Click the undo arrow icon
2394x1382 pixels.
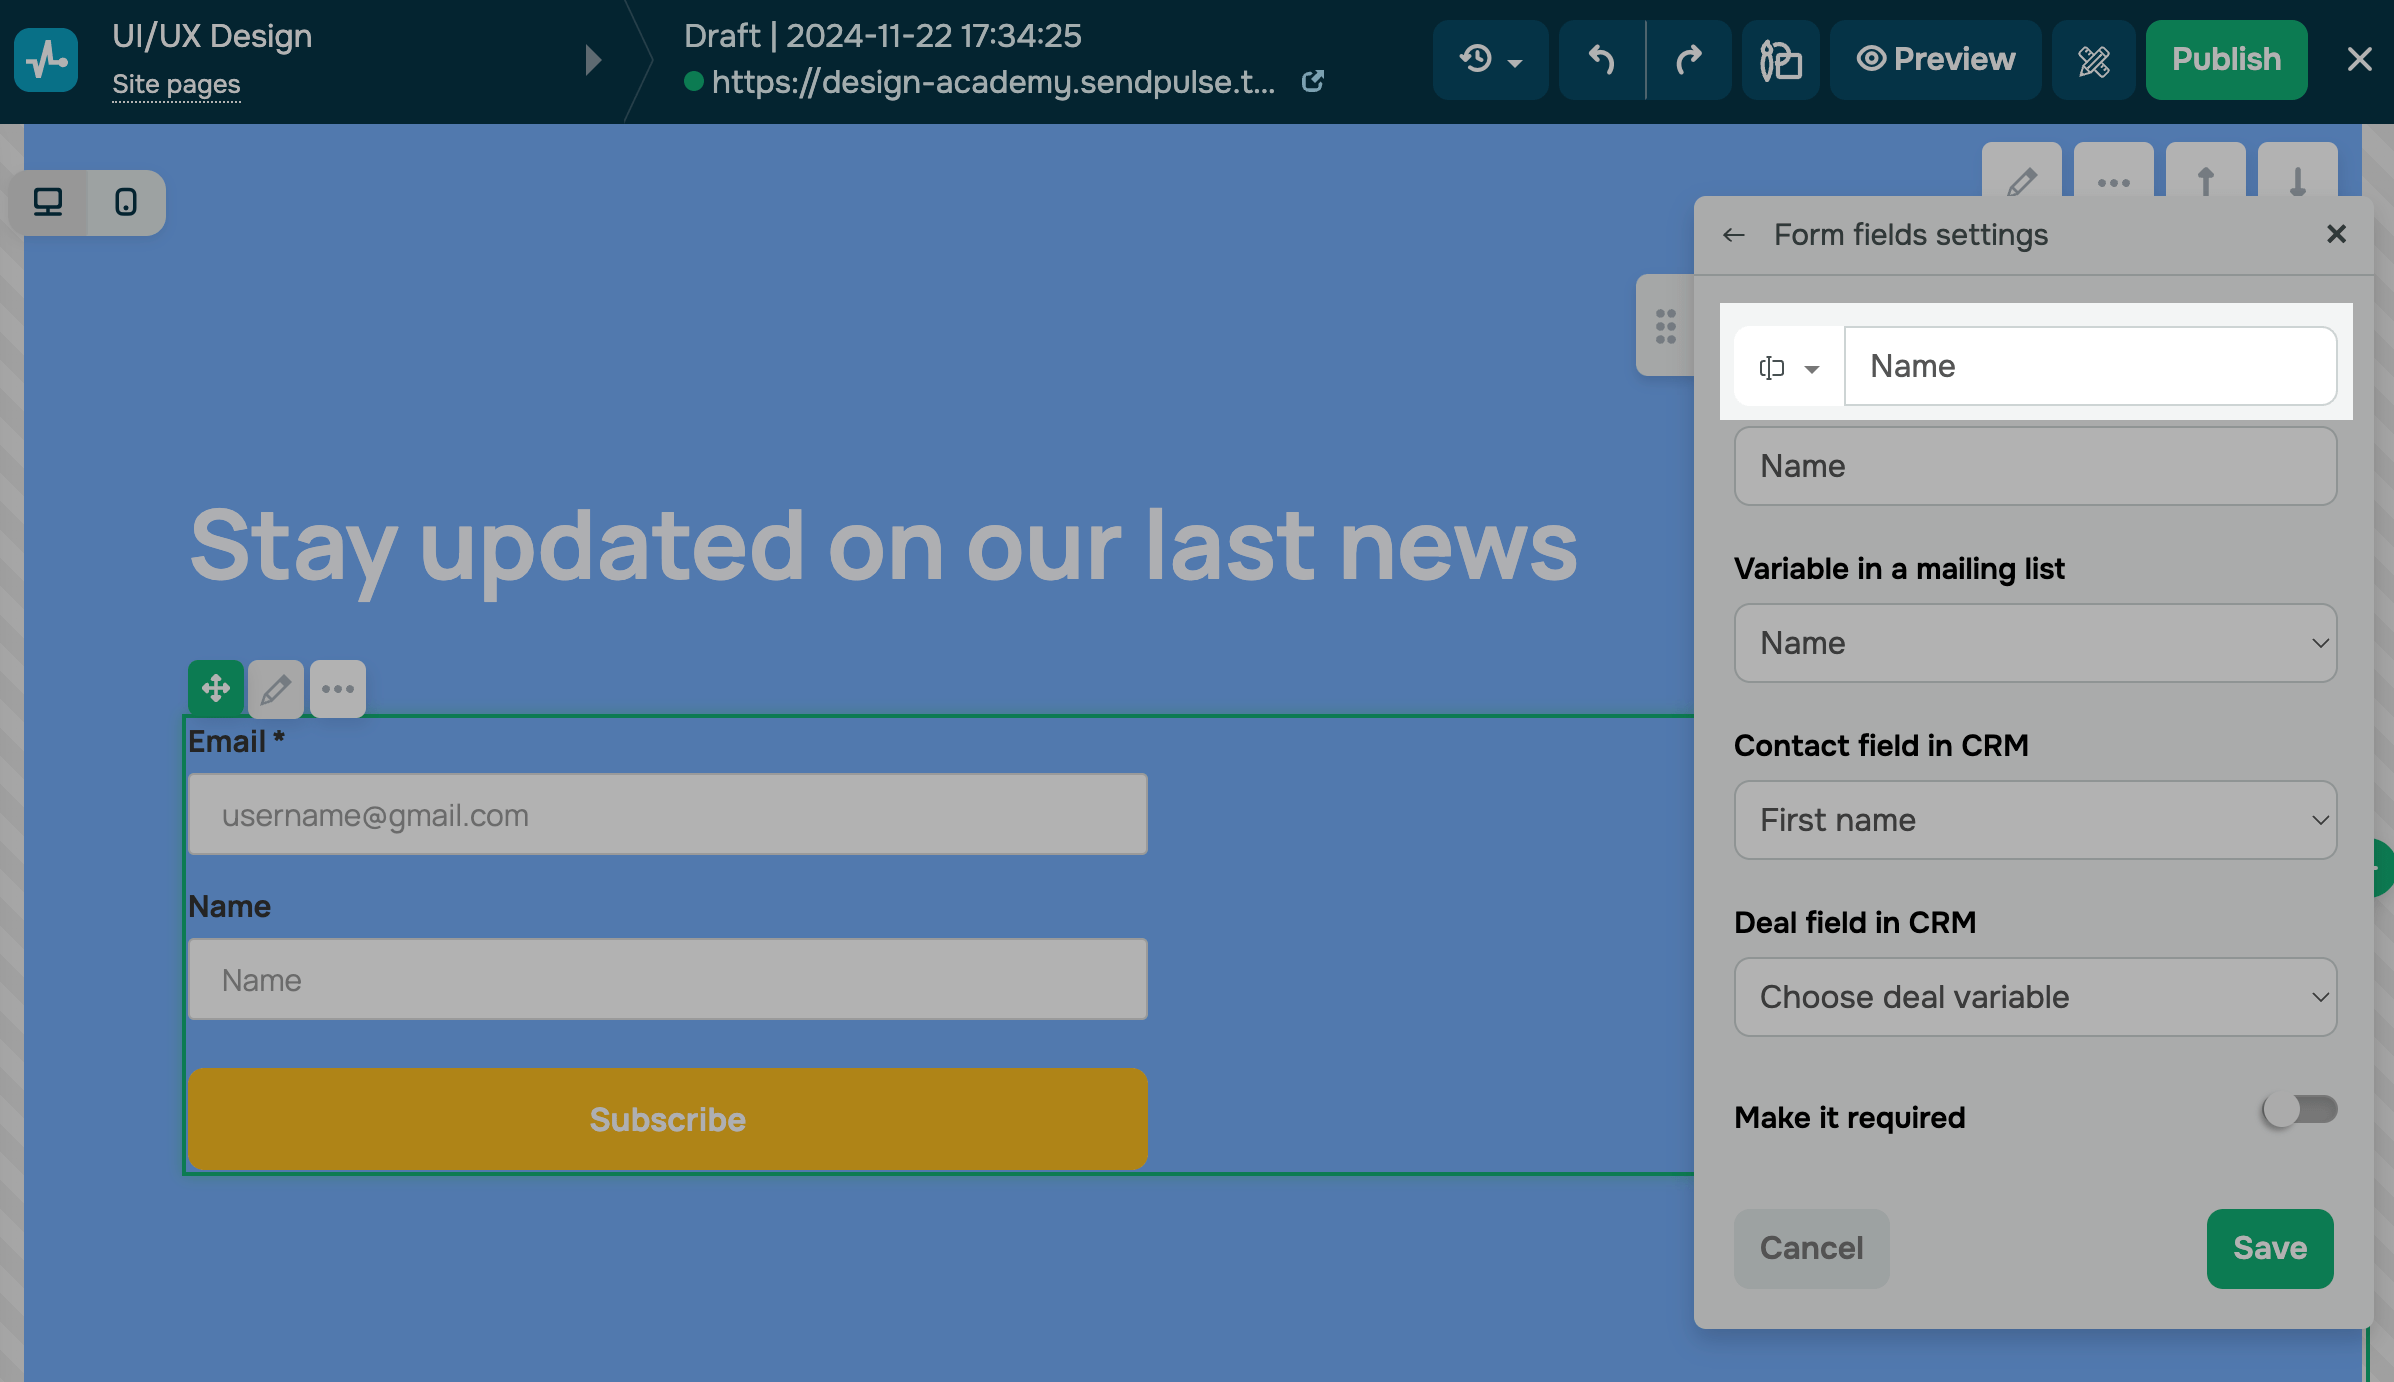coord(1602,60)
